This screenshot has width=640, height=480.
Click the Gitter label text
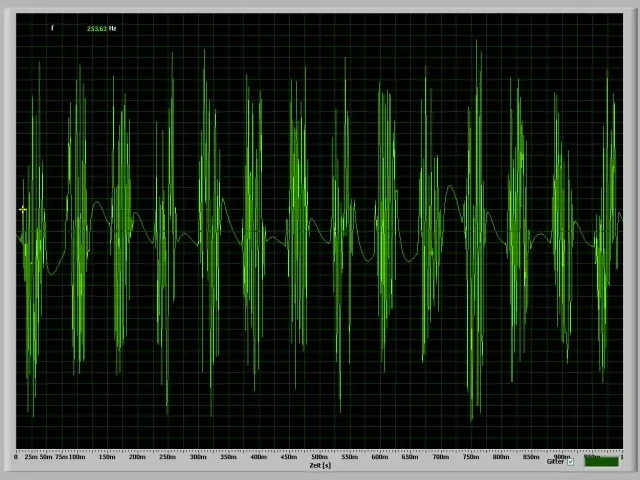coord(555,462)
